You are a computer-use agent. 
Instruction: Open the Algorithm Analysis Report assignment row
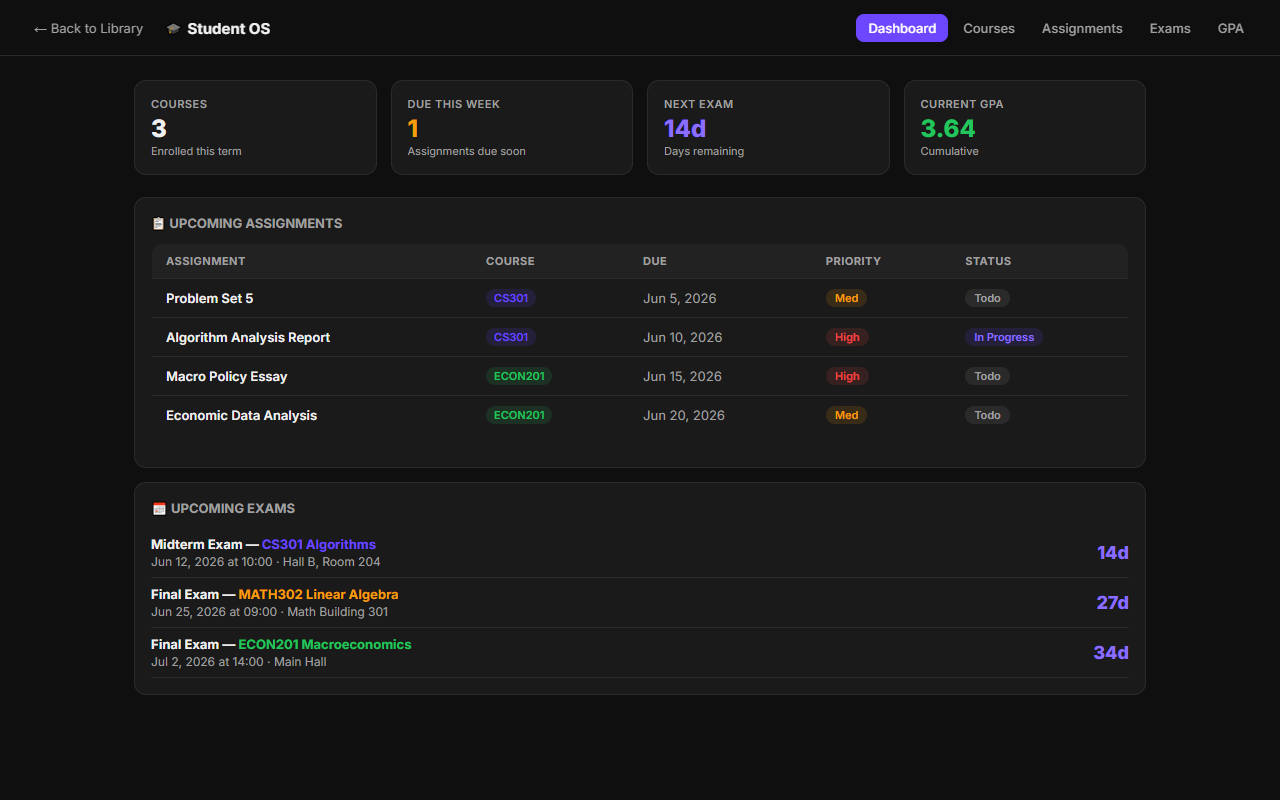point(640,337)
